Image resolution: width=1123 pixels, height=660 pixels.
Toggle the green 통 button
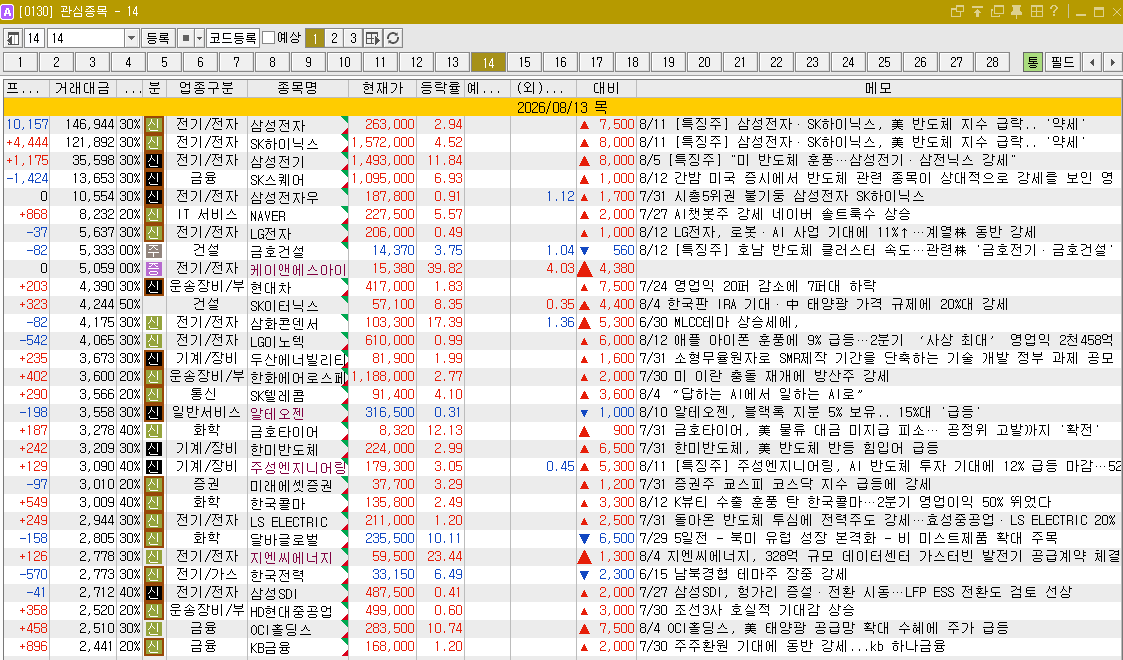coord(1032,62)
